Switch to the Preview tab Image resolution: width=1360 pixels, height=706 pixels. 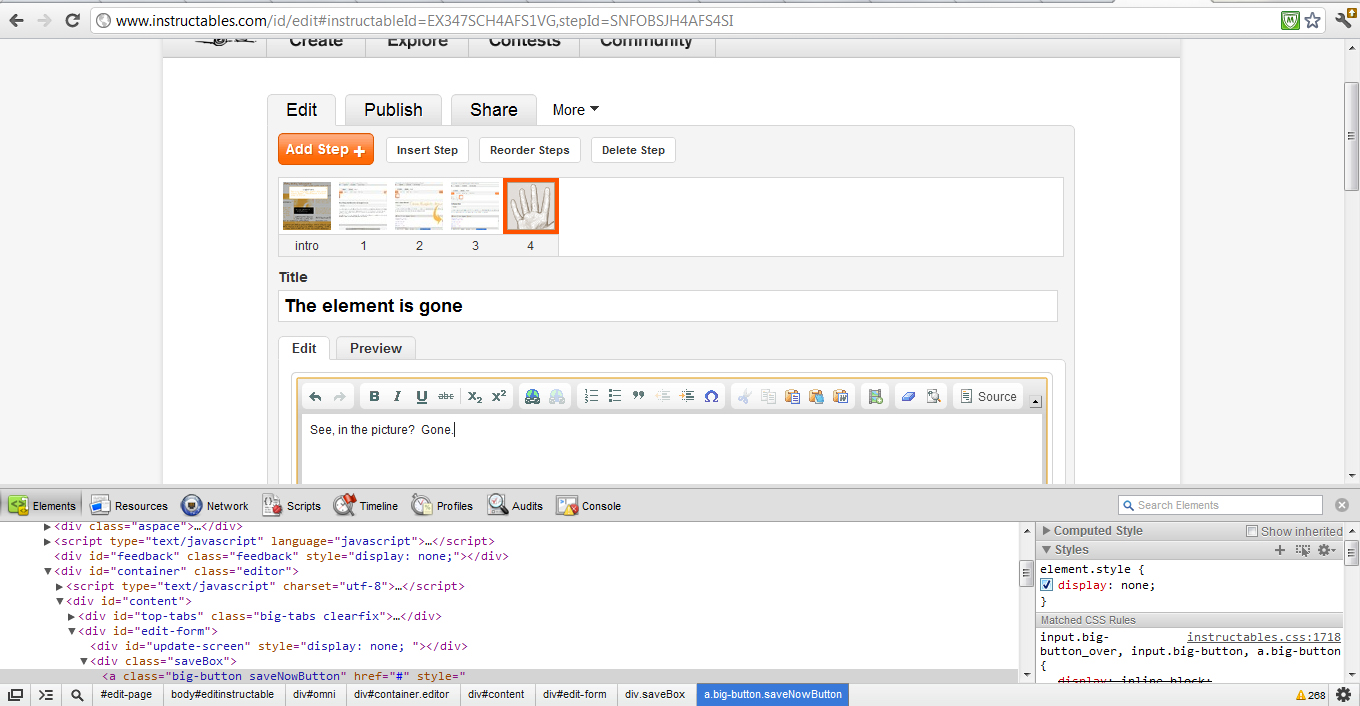pyautogui.click(x=376, y=348)
